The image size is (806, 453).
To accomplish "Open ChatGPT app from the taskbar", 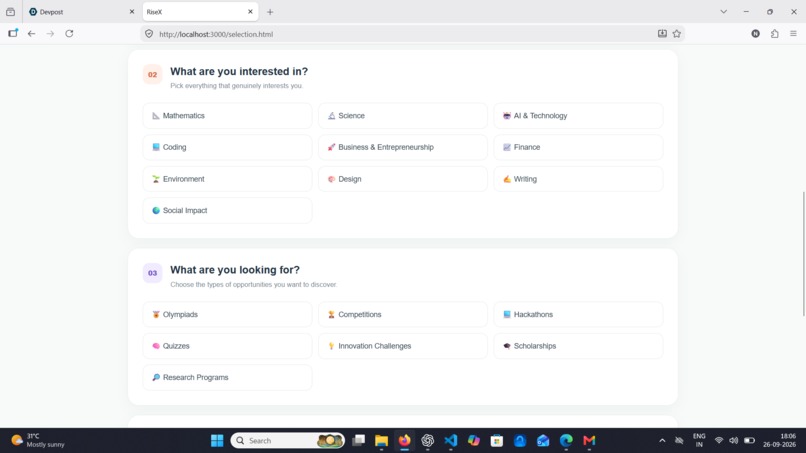I will [428, 441].
